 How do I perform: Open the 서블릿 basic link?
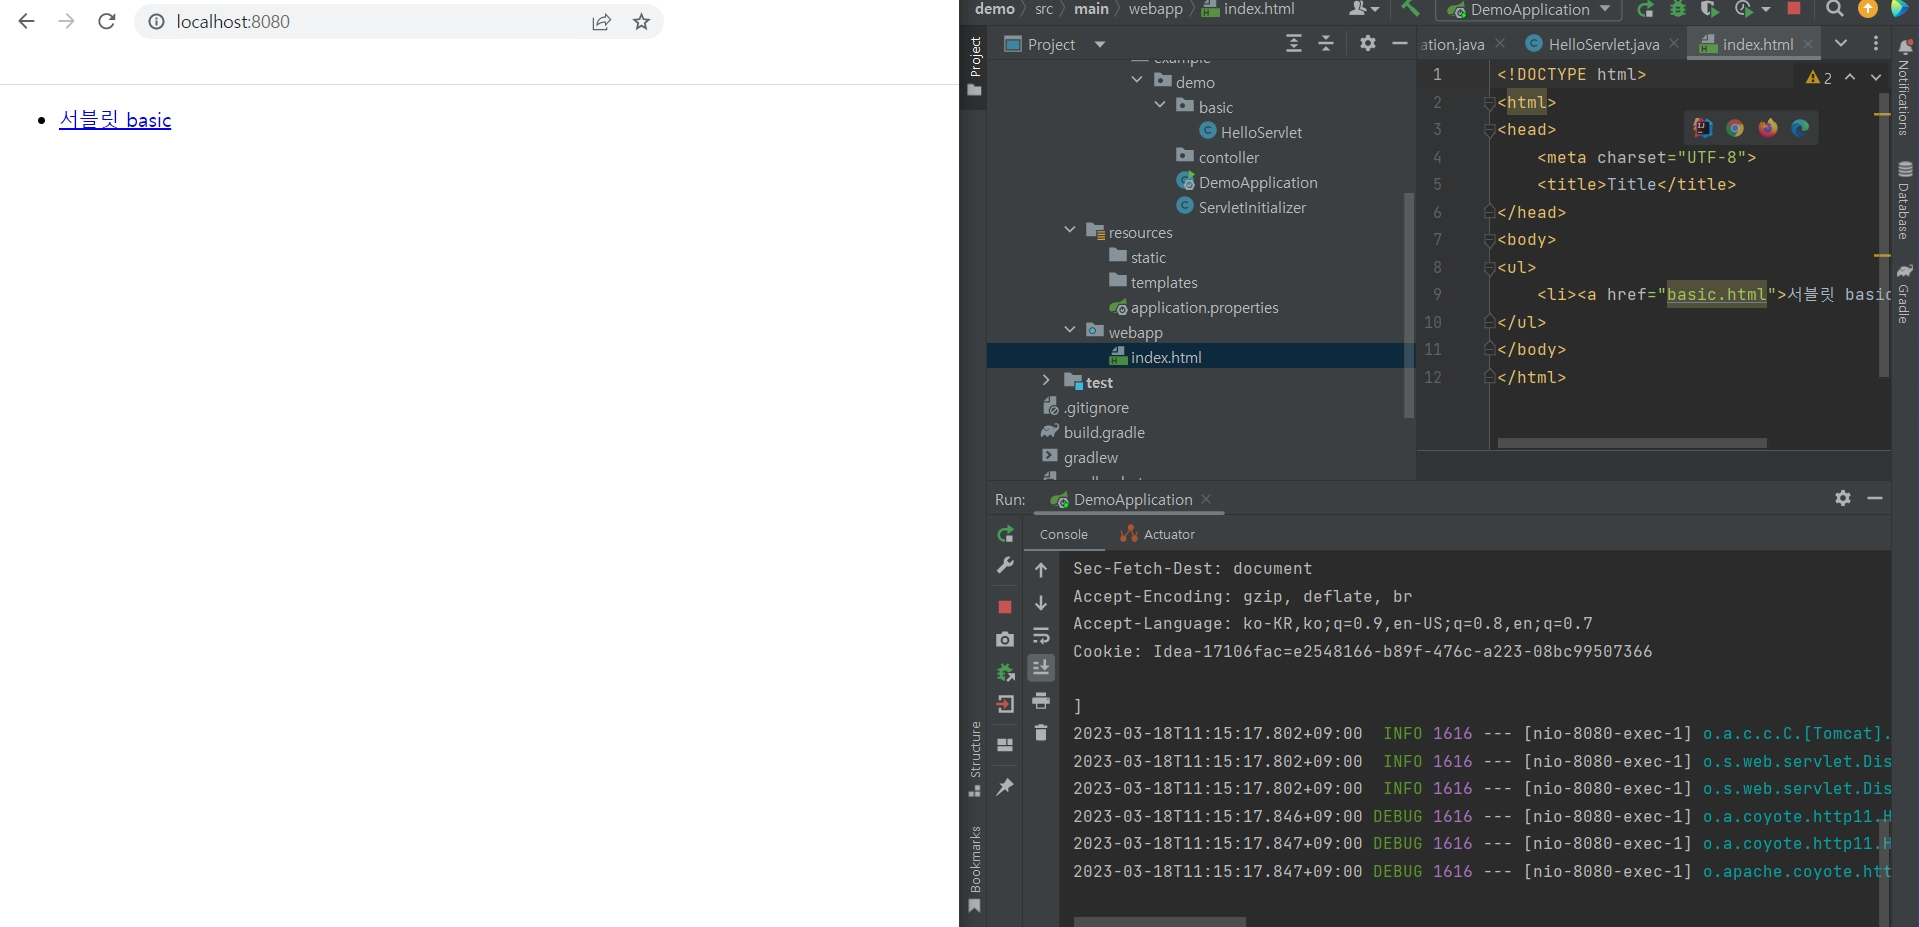[115, 120]
